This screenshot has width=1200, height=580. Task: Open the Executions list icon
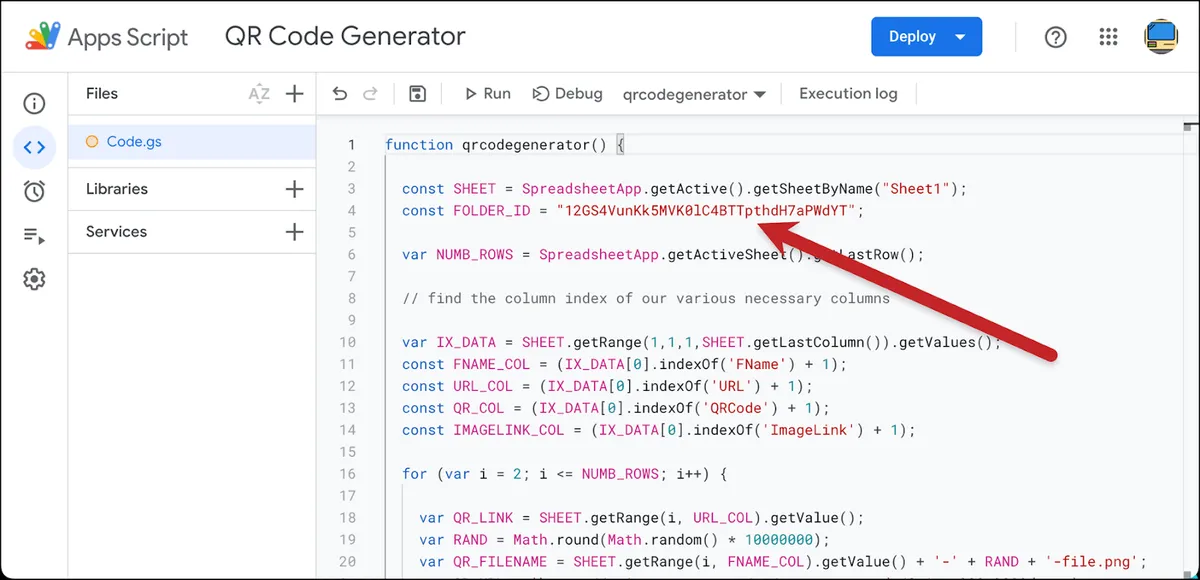coord(34,236)
